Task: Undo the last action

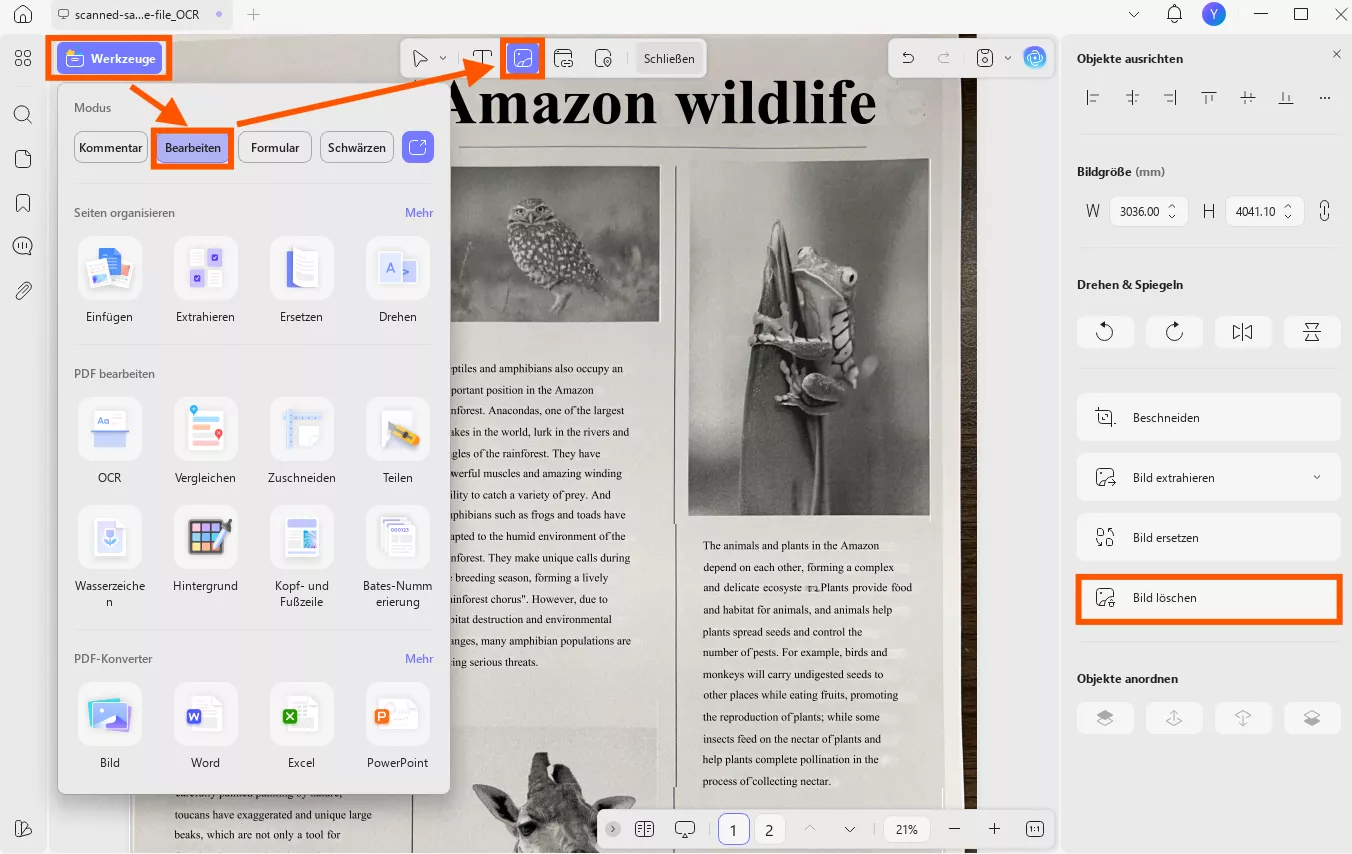Action: point(908,58)
